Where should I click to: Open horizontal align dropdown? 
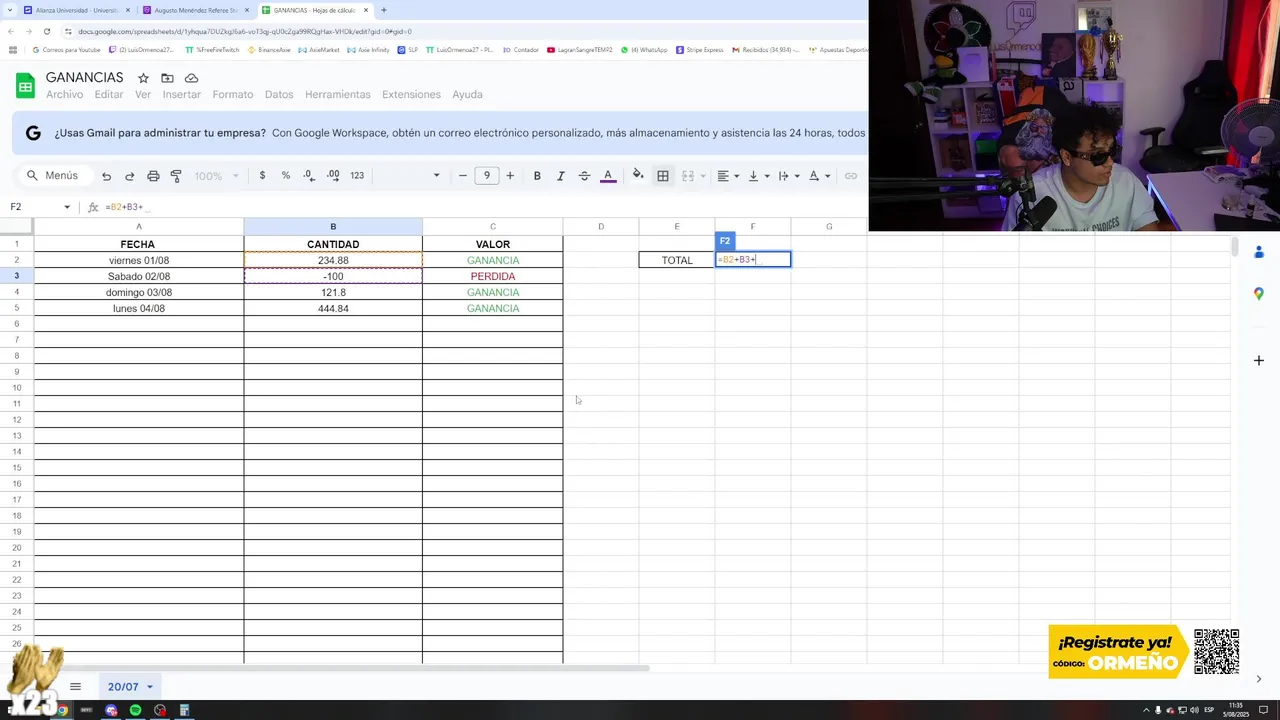pyautogui.click(x=728, y=176)
